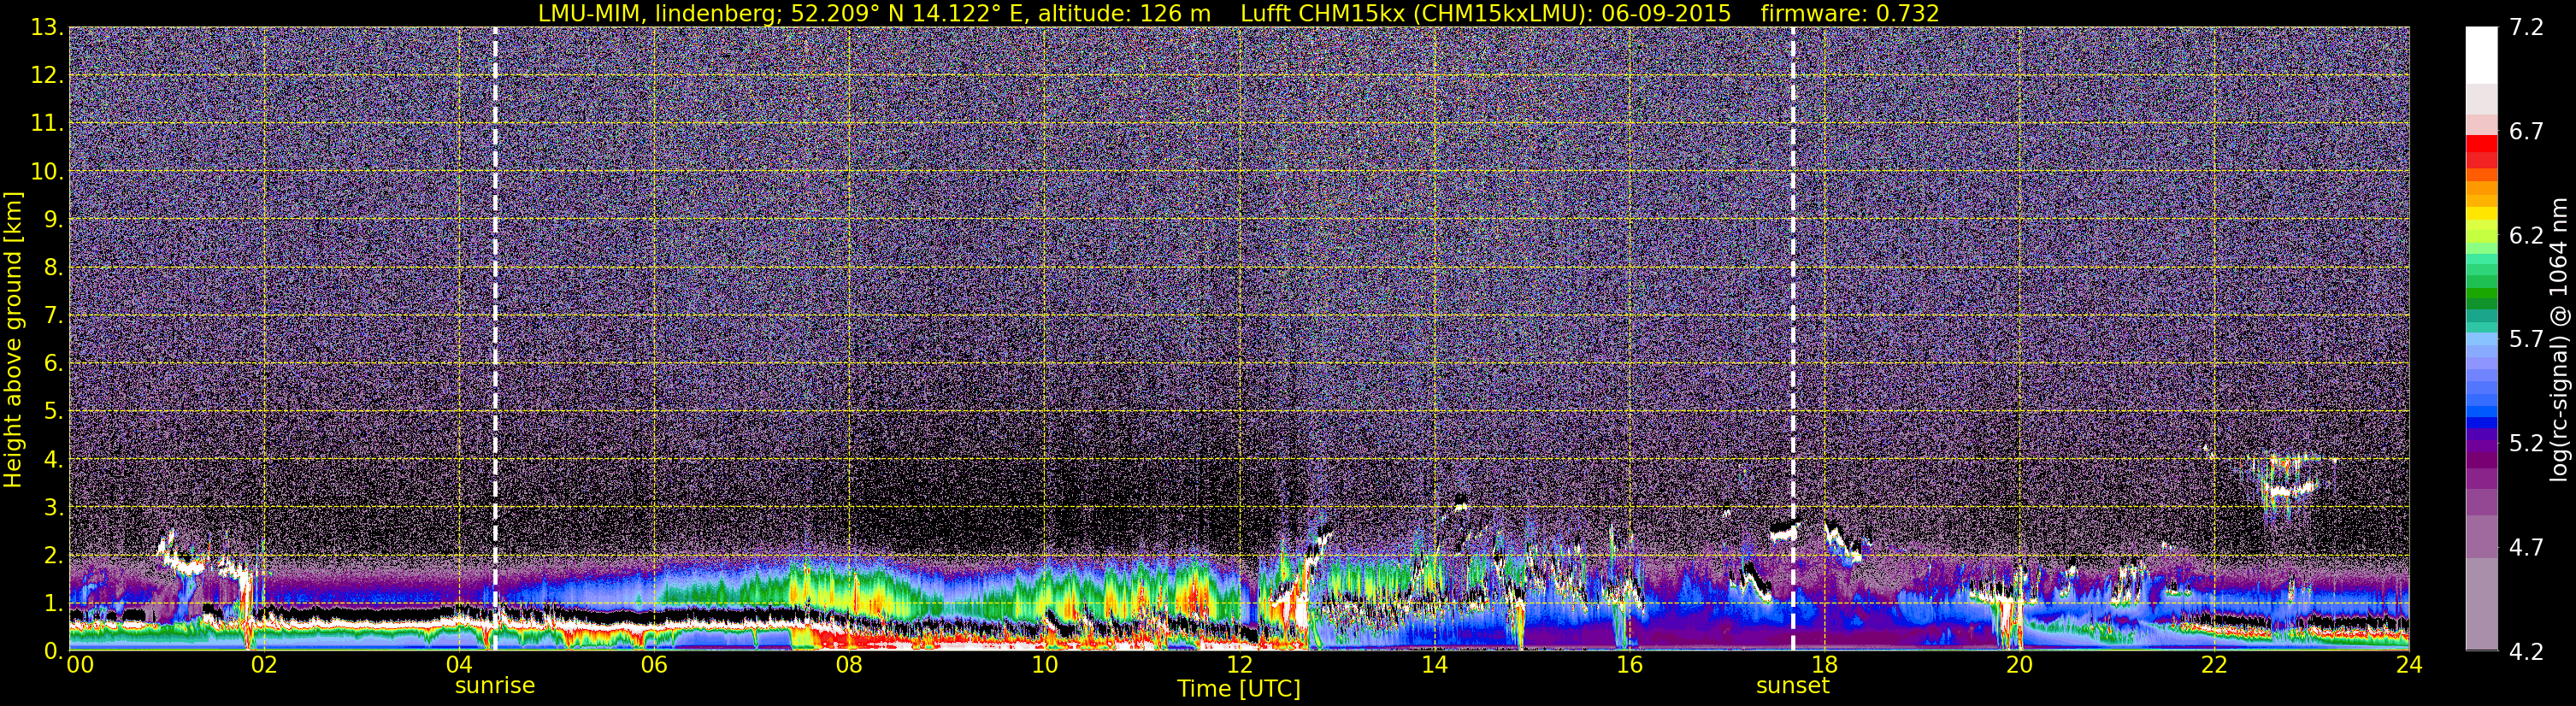Click the time axis tick label 22
2576x706 pixels.
click(2214, 665)
